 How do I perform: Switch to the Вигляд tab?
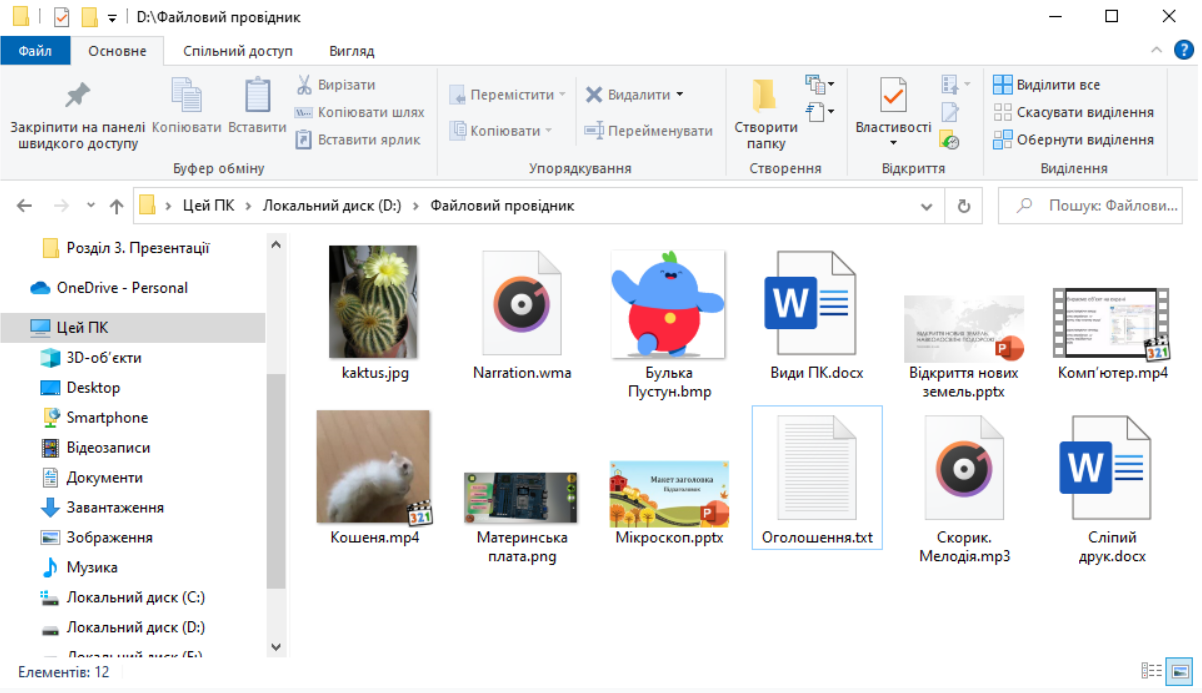pyautogui.click(x=351, y=50)
